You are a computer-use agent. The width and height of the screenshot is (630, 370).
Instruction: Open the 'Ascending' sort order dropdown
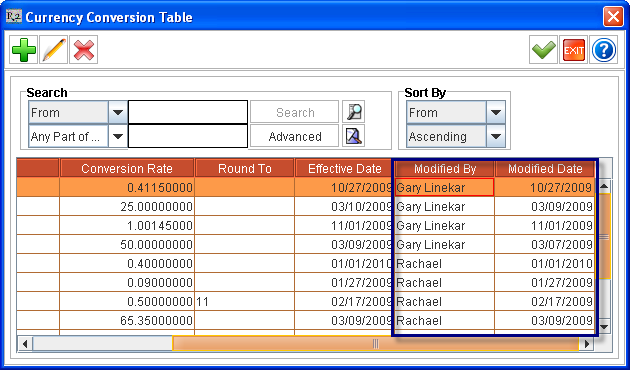(496, 137)
